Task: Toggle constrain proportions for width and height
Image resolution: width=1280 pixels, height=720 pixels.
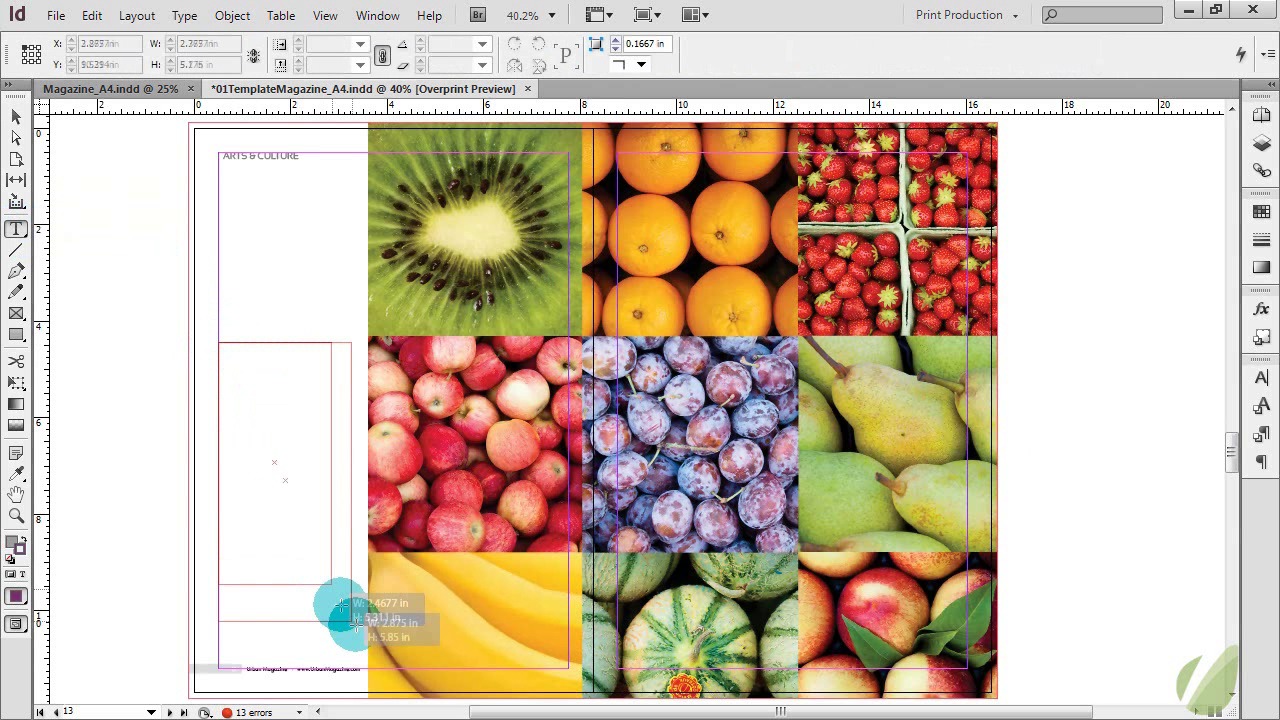Action: pyautogui.click(x=254, y=55)
